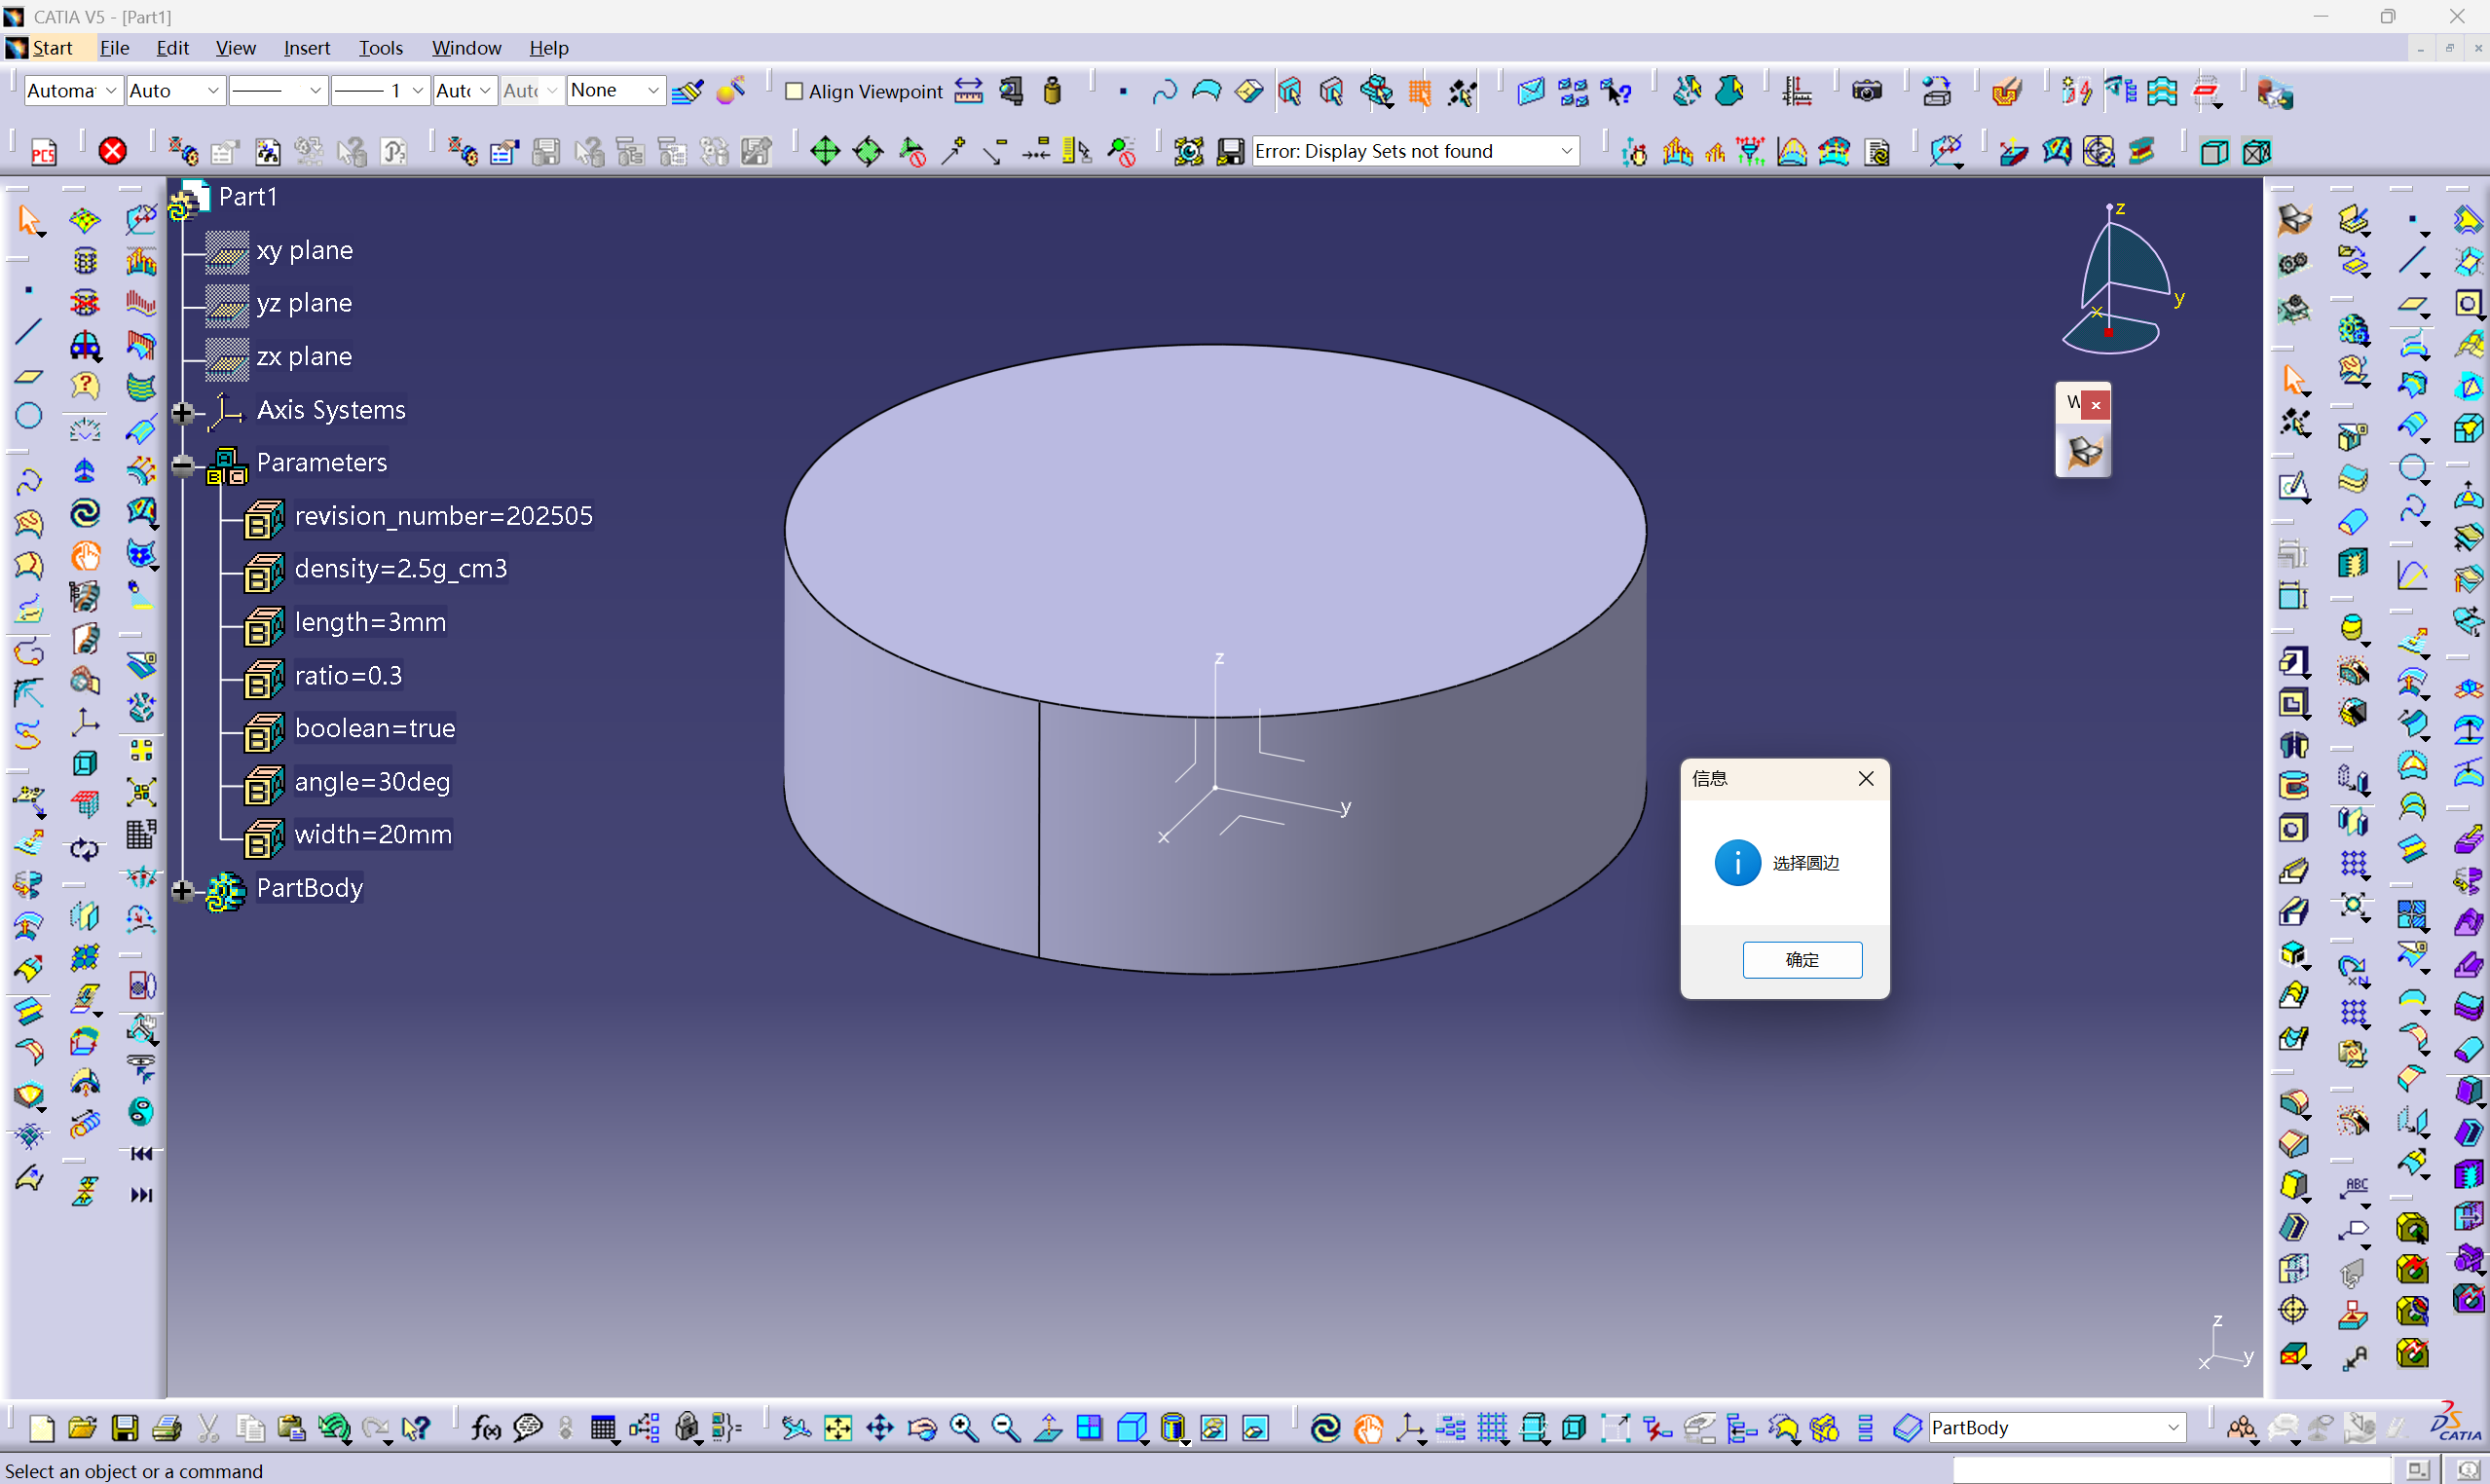
Task: Click the Print icon in the bottom toolbar
Action: pyautogui.click(x=166, y=1428)
